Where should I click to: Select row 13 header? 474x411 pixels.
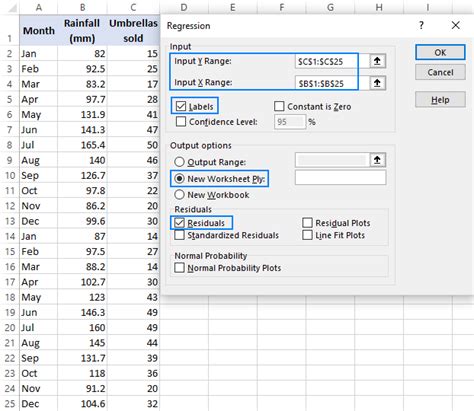click(x=10, y=221)
